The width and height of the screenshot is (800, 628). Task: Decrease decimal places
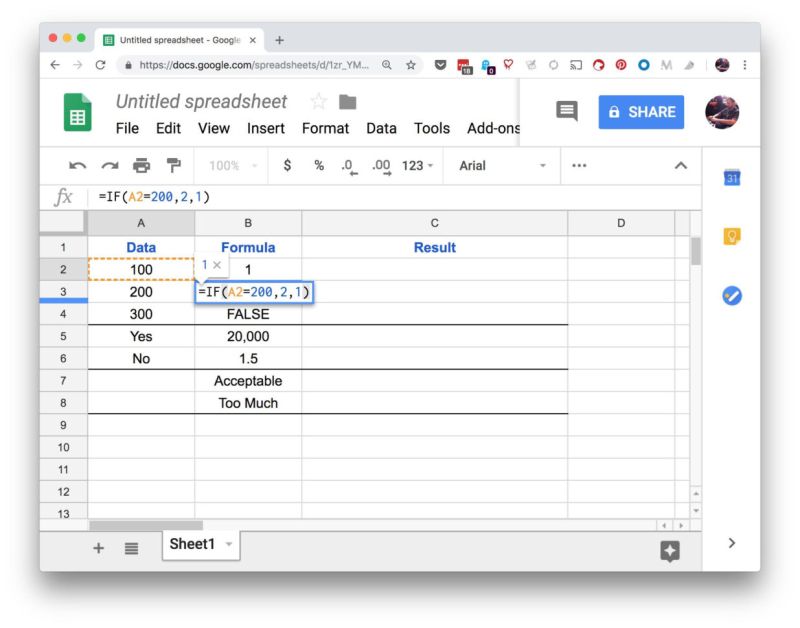coord(348,166)
